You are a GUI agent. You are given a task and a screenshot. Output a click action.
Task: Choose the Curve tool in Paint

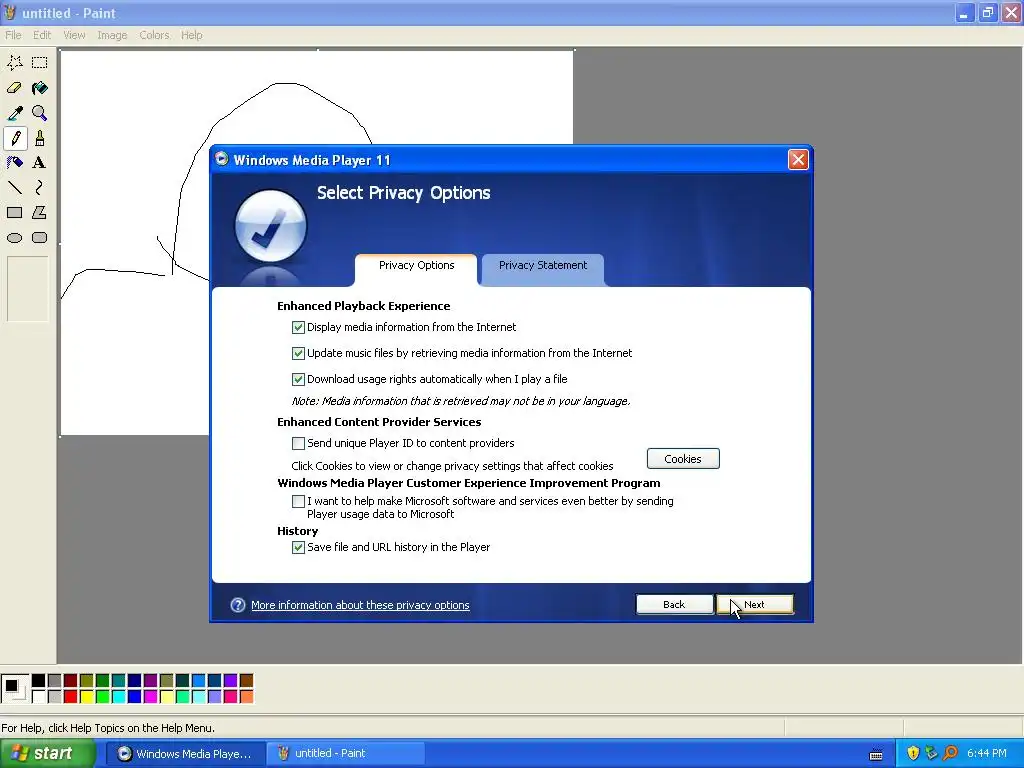(x=40, y=188)
